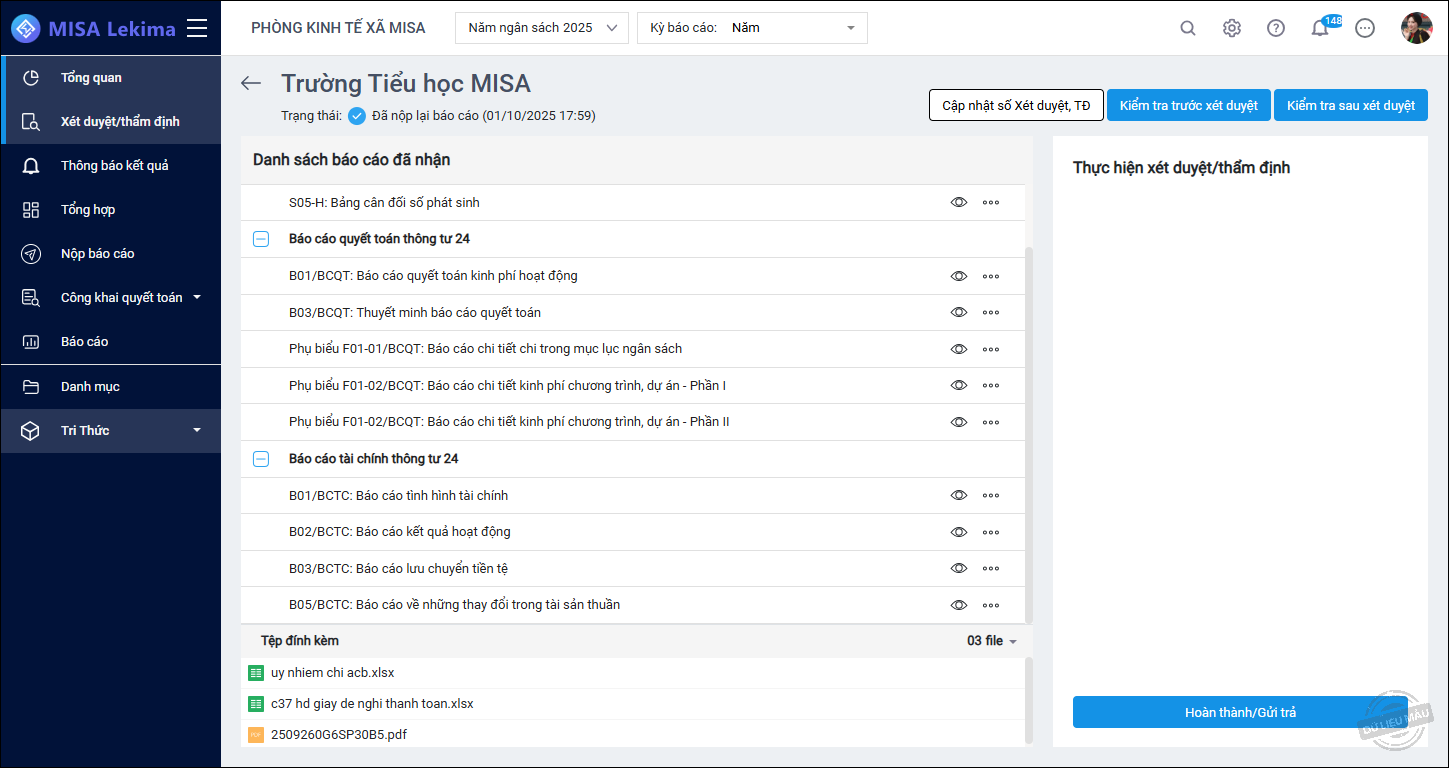View S05-H Bảng cân đối số phát sinh

coord(959,202)
